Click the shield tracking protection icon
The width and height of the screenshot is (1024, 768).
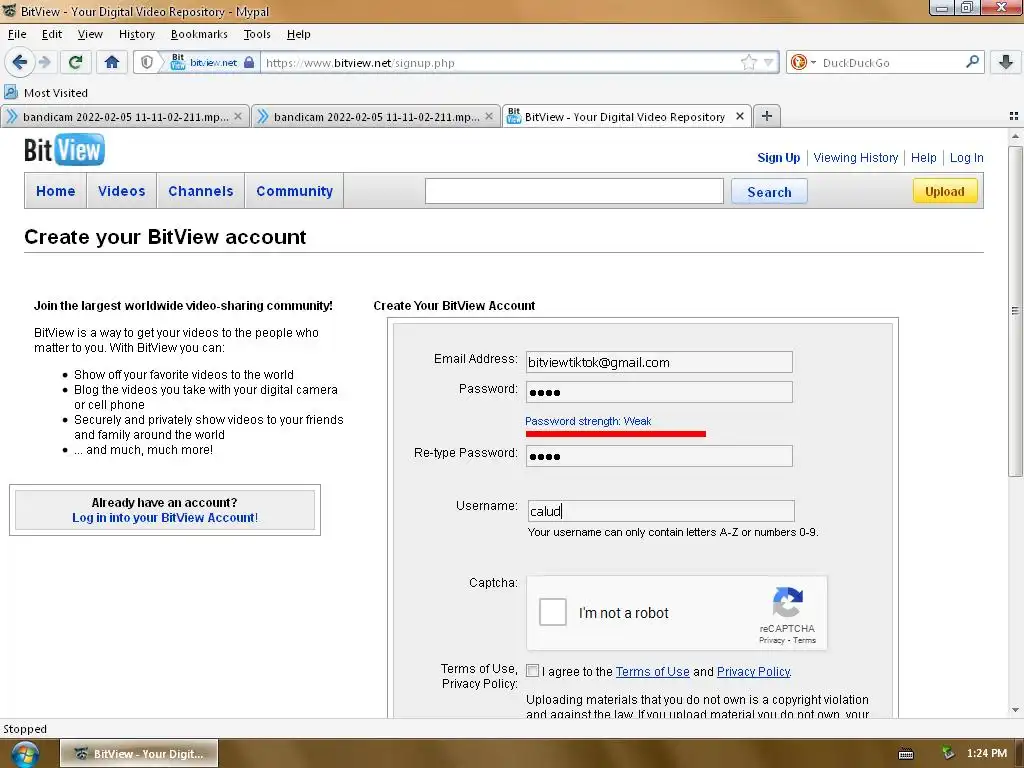coord(147,62)
